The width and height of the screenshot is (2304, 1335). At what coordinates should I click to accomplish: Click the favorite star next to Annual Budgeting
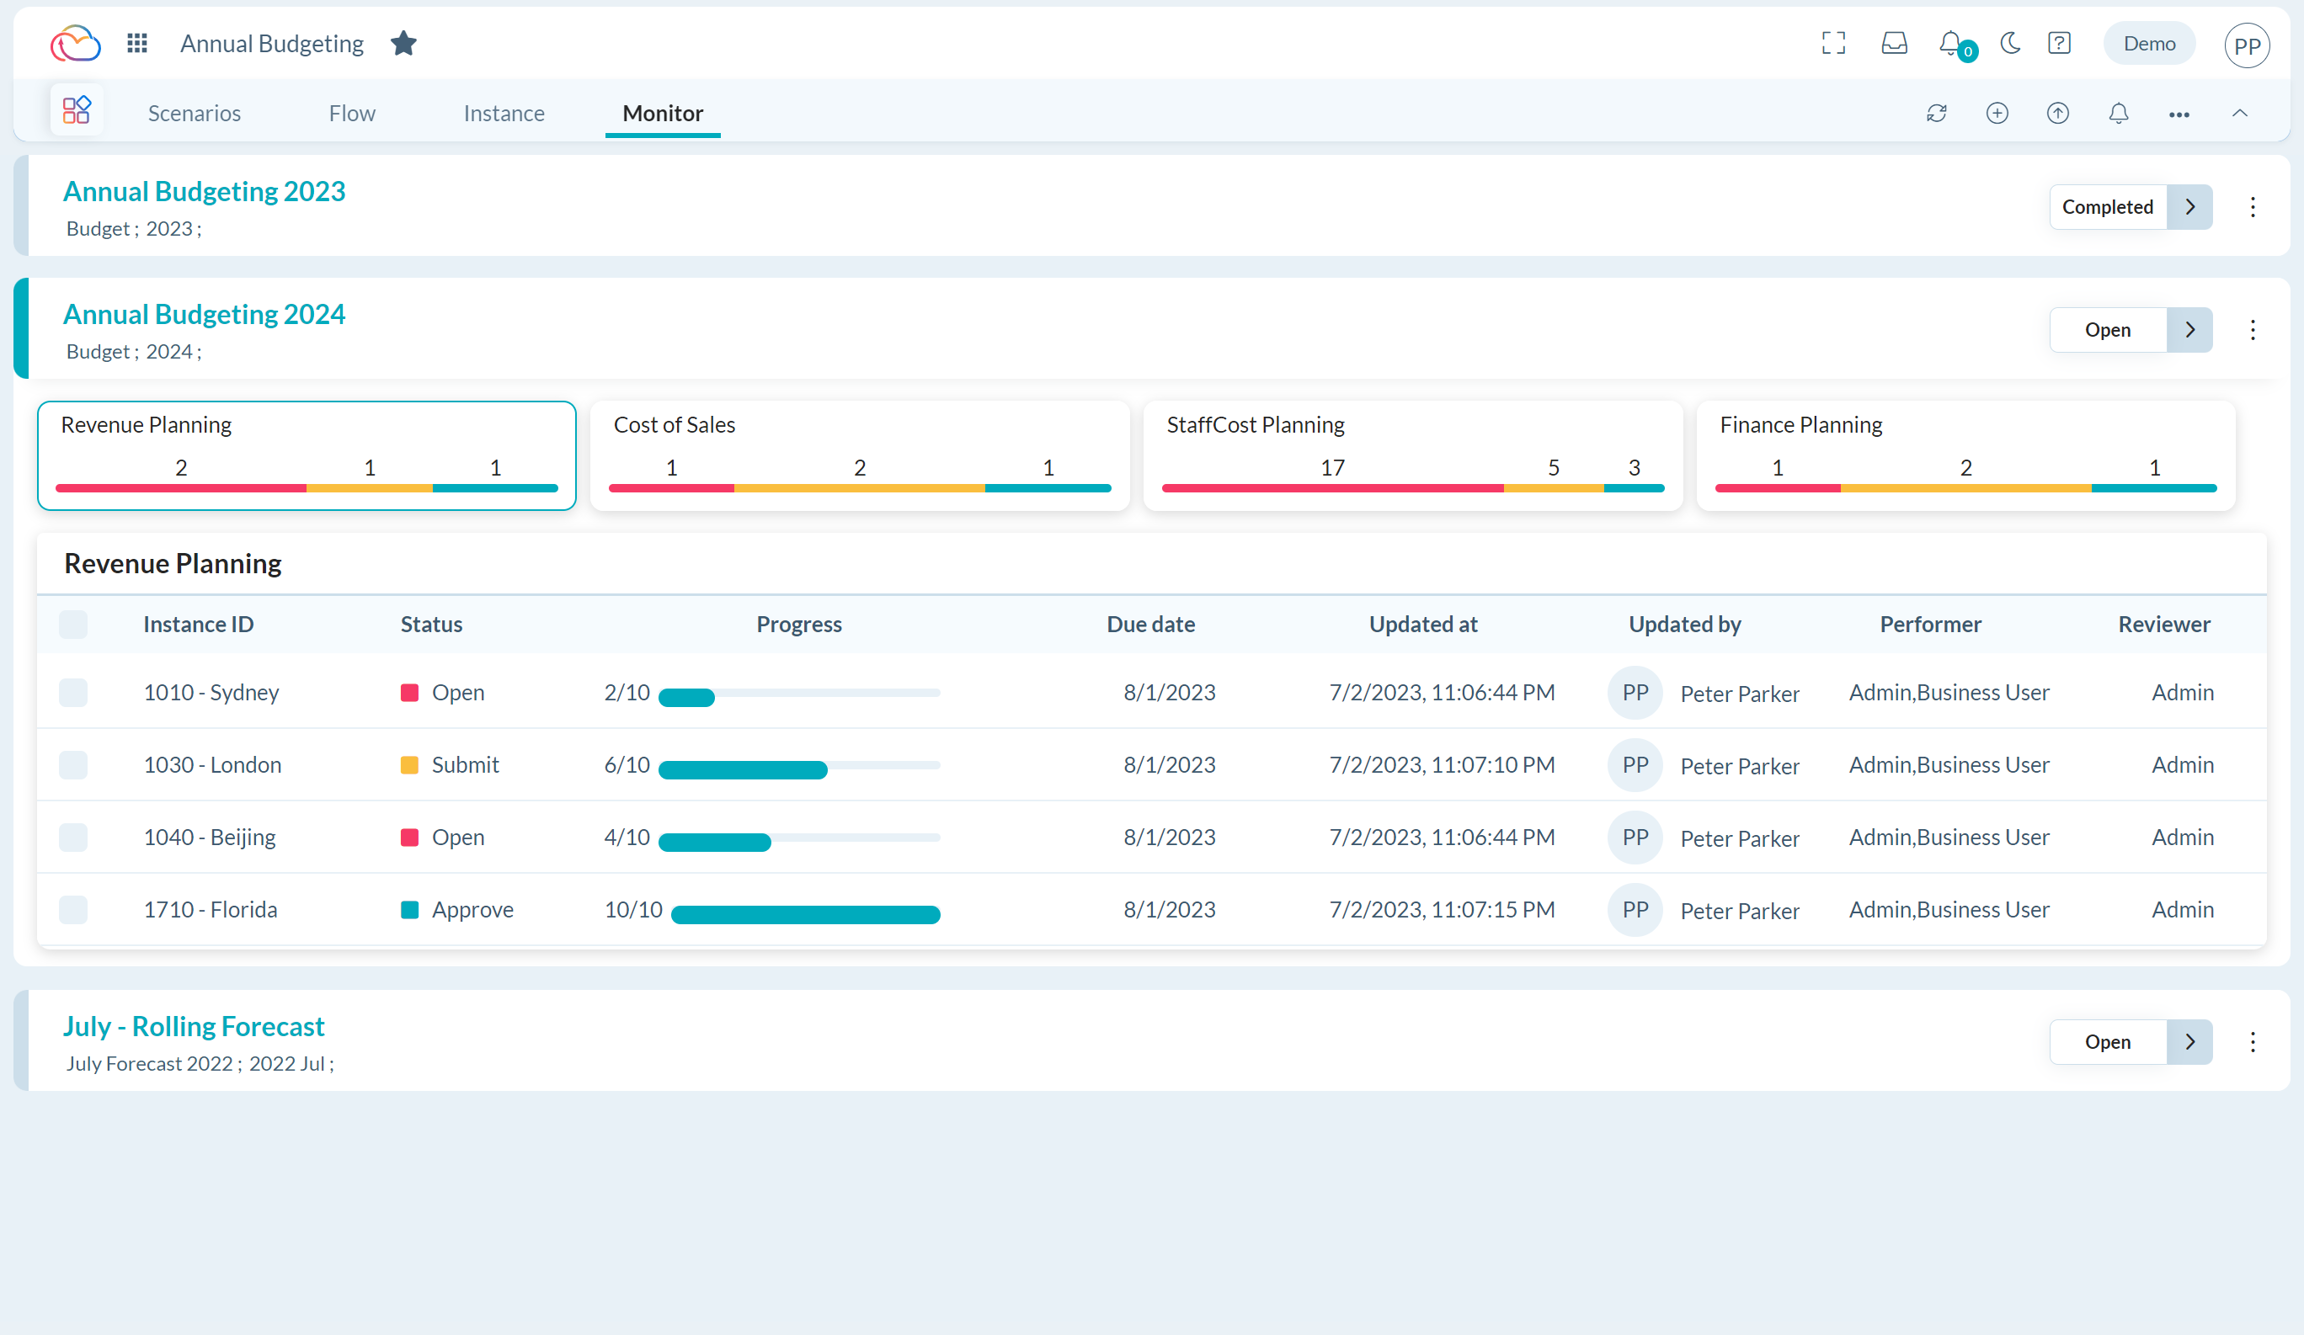[403, 43]
